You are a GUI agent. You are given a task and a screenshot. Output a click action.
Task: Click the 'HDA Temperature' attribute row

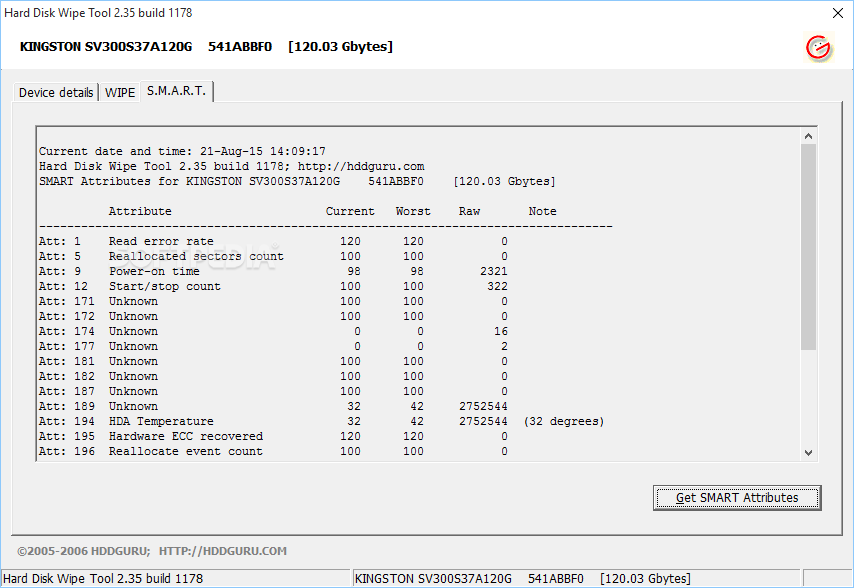[x=321, y=421]
